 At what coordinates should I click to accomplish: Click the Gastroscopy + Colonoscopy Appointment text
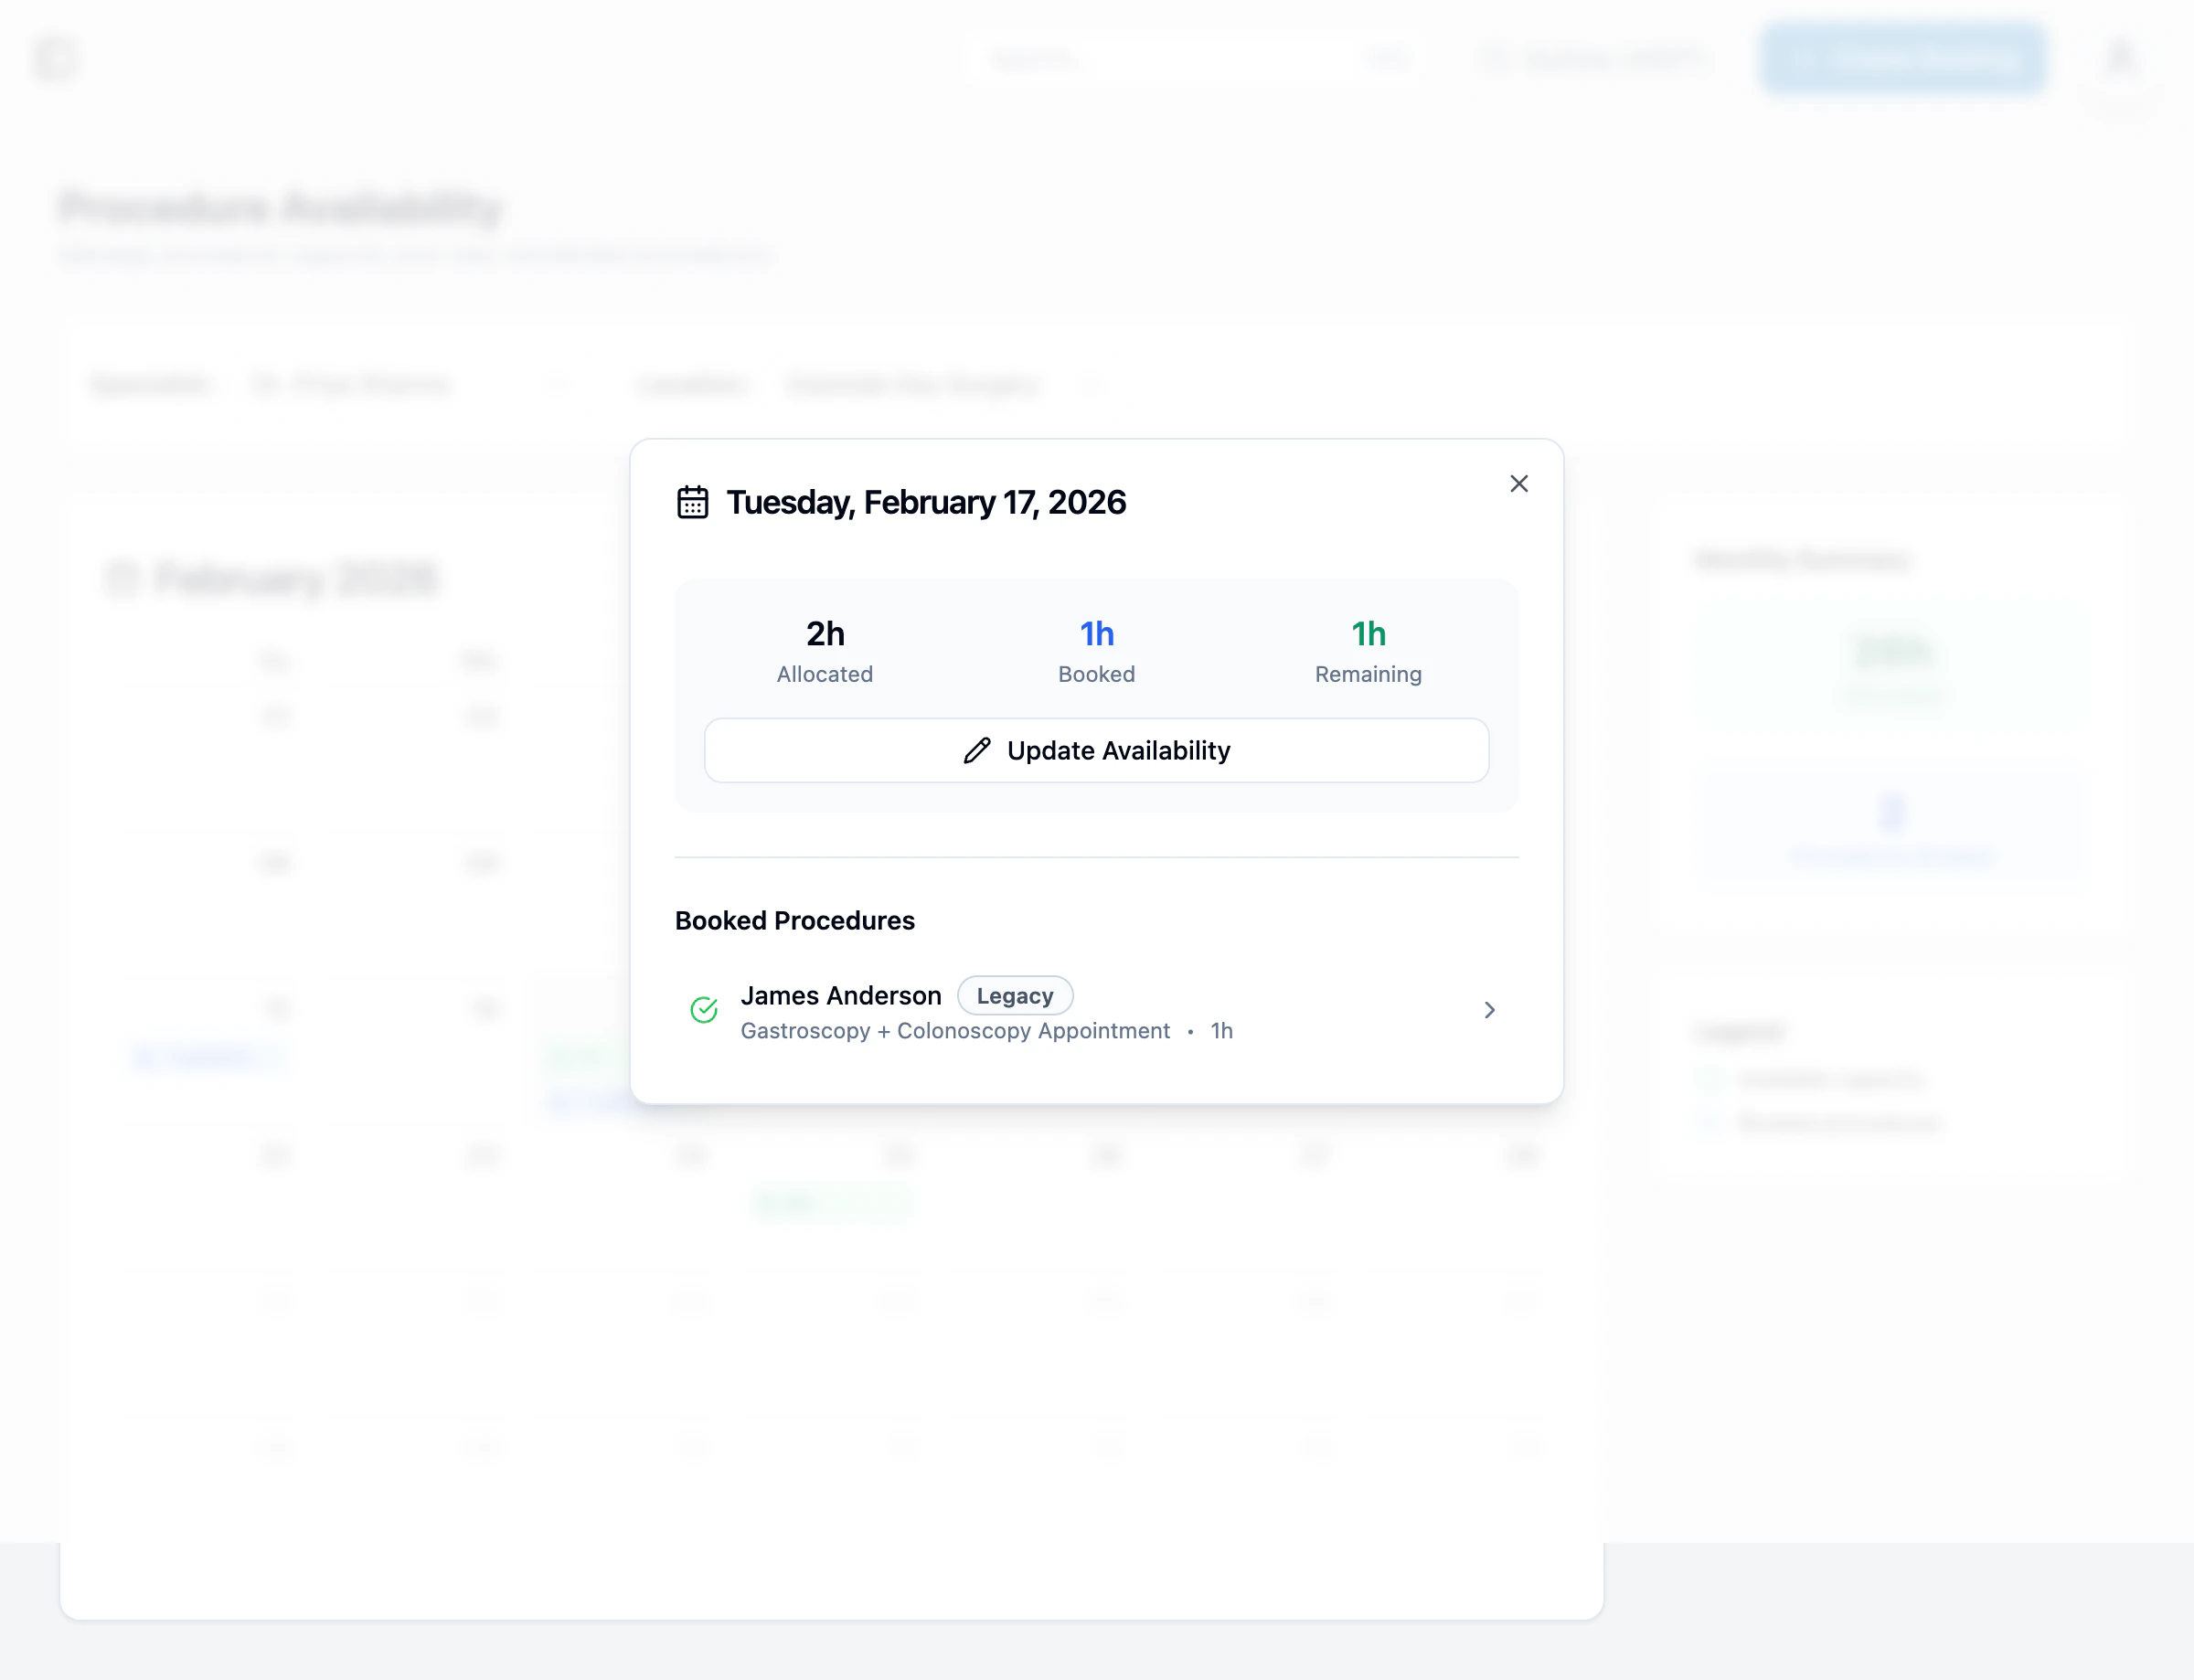pyautogui.click(x=955, y=1031)
